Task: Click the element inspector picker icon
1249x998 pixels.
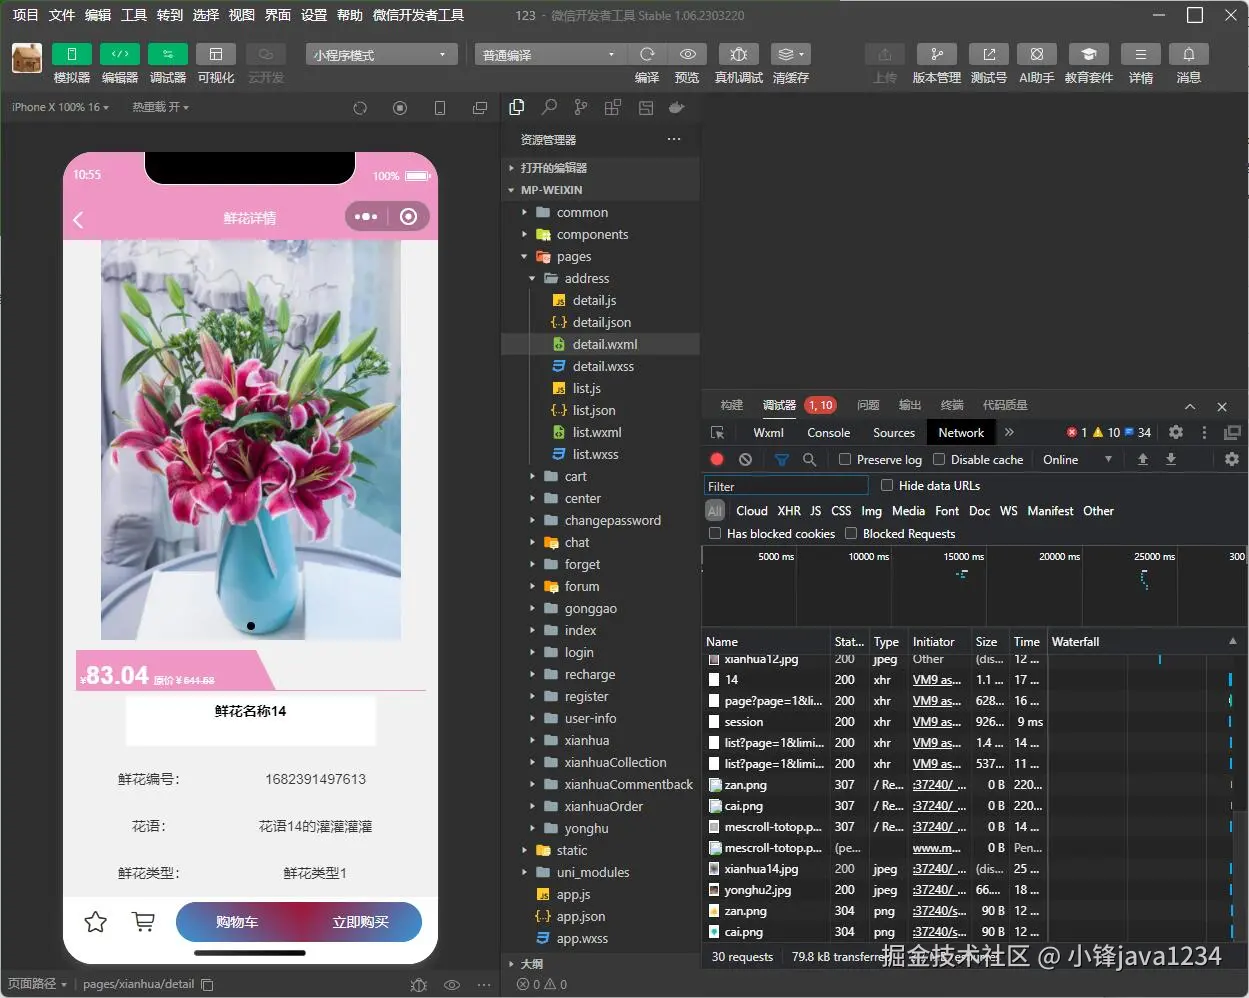Action: point(717,432)
